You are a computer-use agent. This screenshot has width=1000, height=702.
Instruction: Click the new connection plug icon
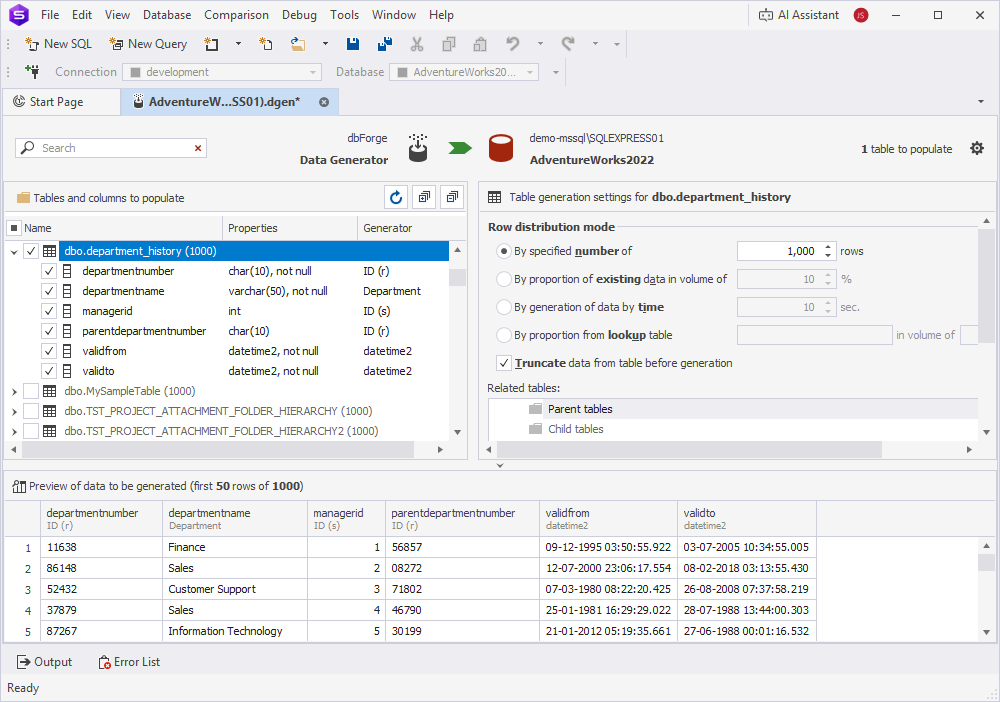32,71
